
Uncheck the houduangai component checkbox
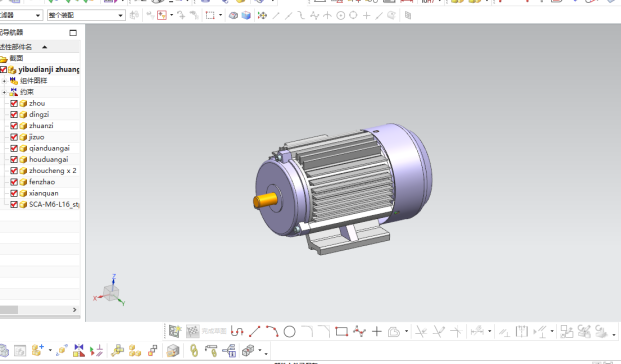point(14,159)
